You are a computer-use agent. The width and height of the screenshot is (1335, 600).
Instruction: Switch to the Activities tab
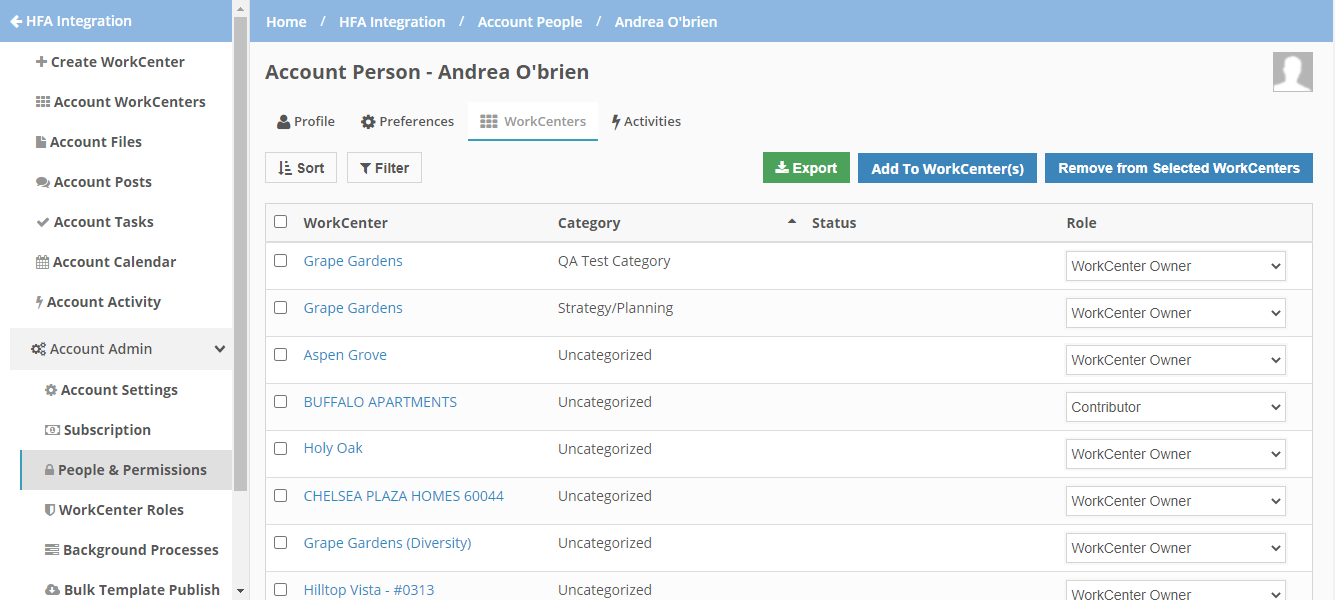(646, 121)
